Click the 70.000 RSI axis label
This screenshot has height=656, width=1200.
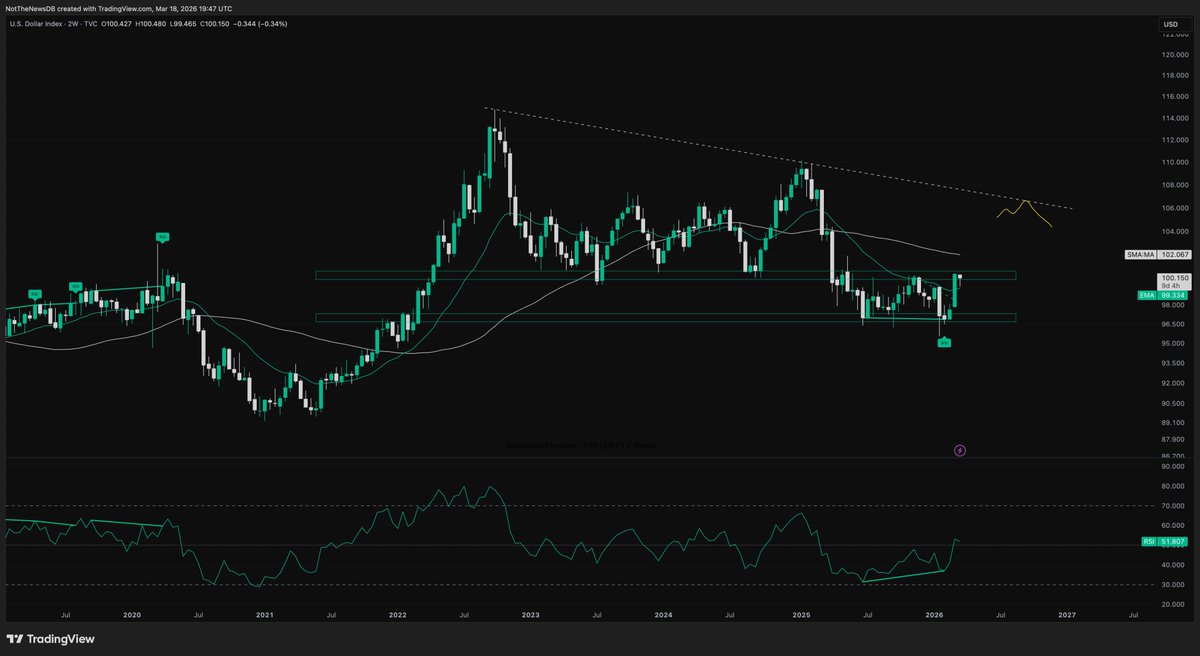(x=1173, y=506)
